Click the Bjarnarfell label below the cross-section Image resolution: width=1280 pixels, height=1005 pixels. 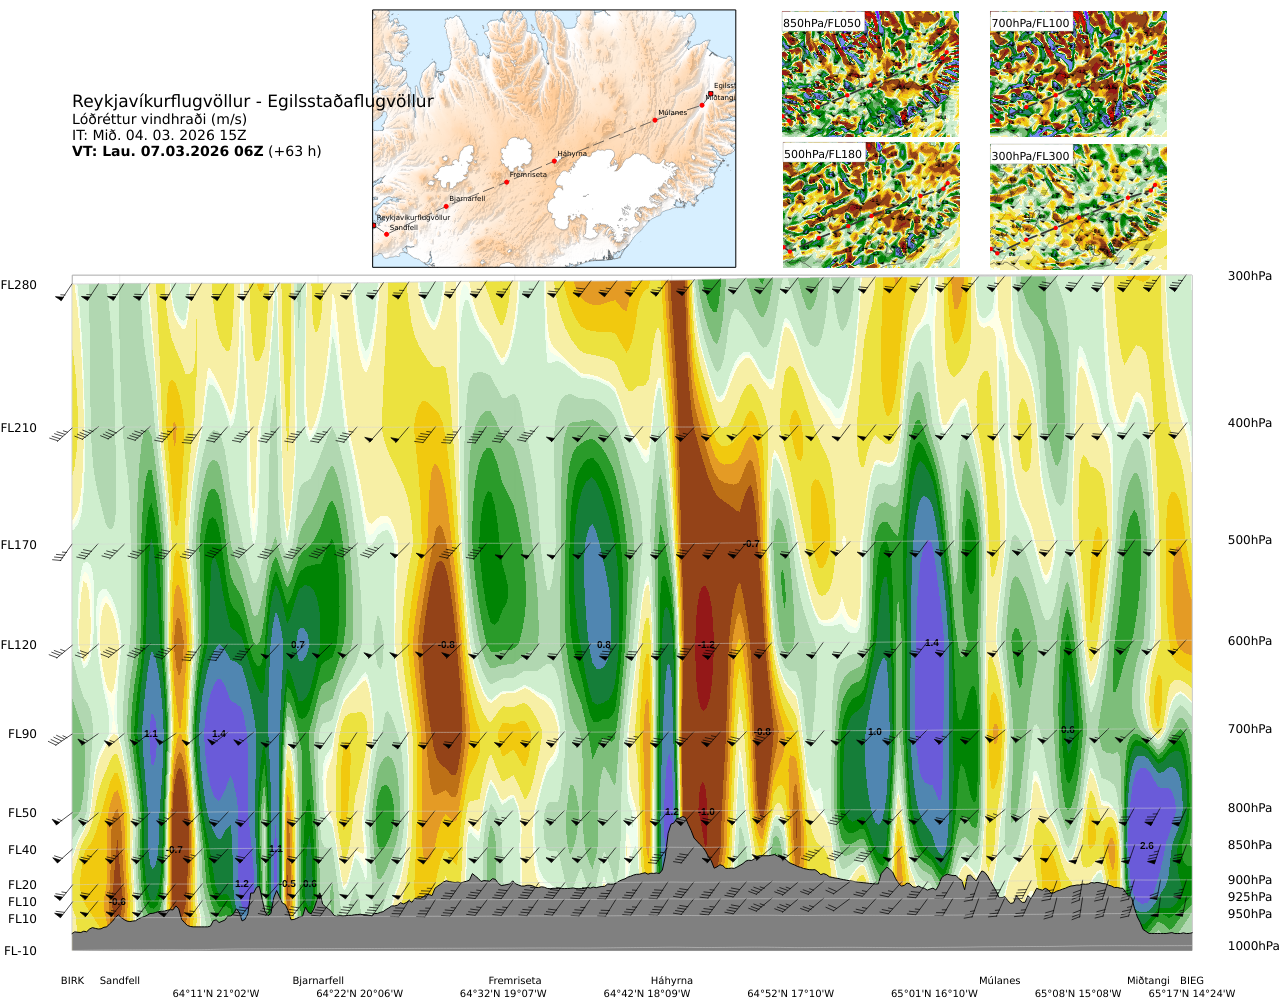coord(318,981)
